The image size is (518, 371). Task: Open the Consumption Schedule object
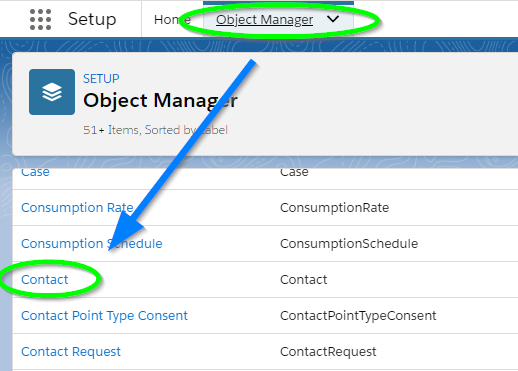(92, 244)
